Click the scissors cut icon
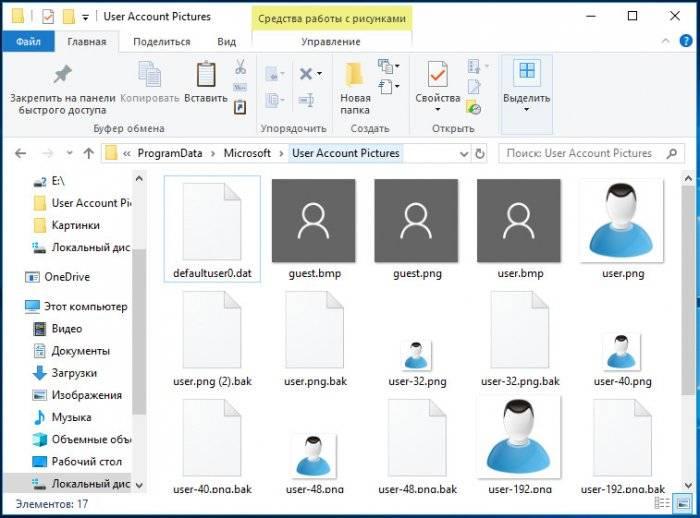The width and height of the screenshot is (700, 518). [x=241, y=67]
